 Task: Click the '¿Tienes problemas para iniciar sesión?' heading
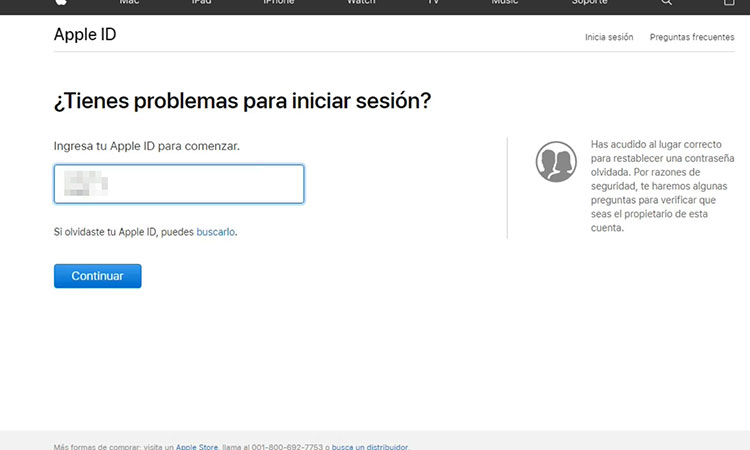click(x=243, y=101)
